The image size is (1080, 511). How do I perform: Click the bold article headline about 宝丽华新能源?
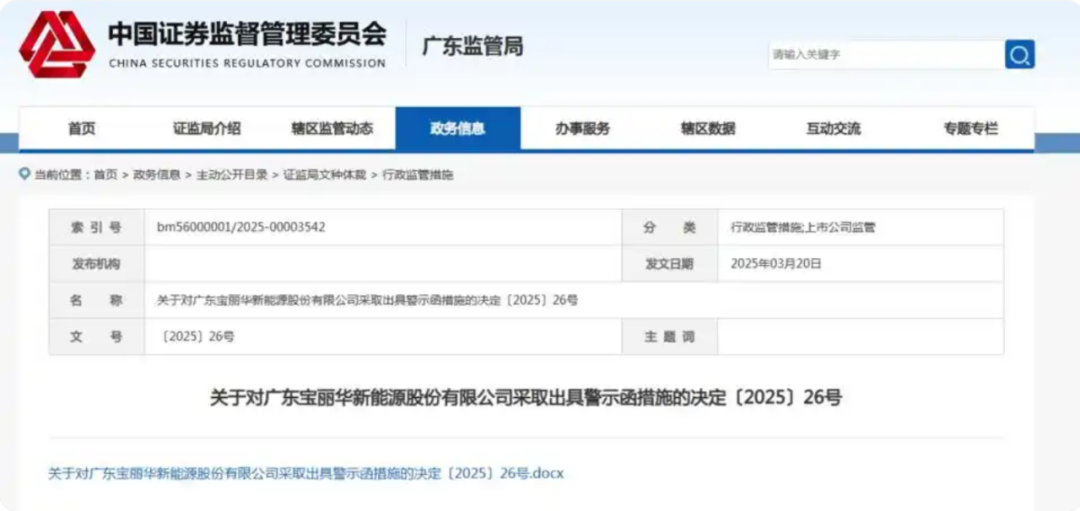coord(526,398)
